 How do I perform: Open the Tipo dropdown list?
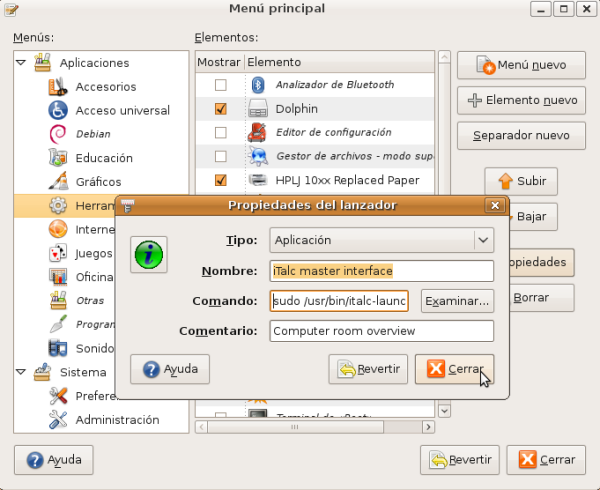click(484, 240)
